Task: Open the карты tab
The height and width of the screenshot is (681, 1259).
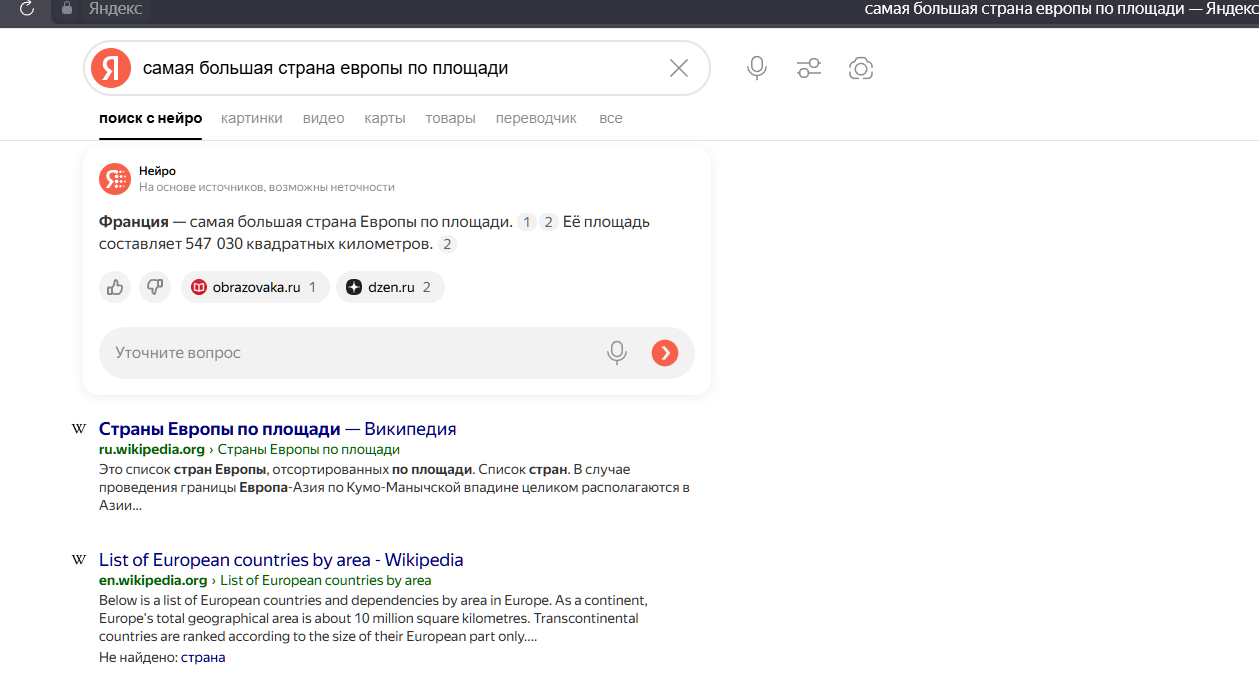Action: point(385,118)
